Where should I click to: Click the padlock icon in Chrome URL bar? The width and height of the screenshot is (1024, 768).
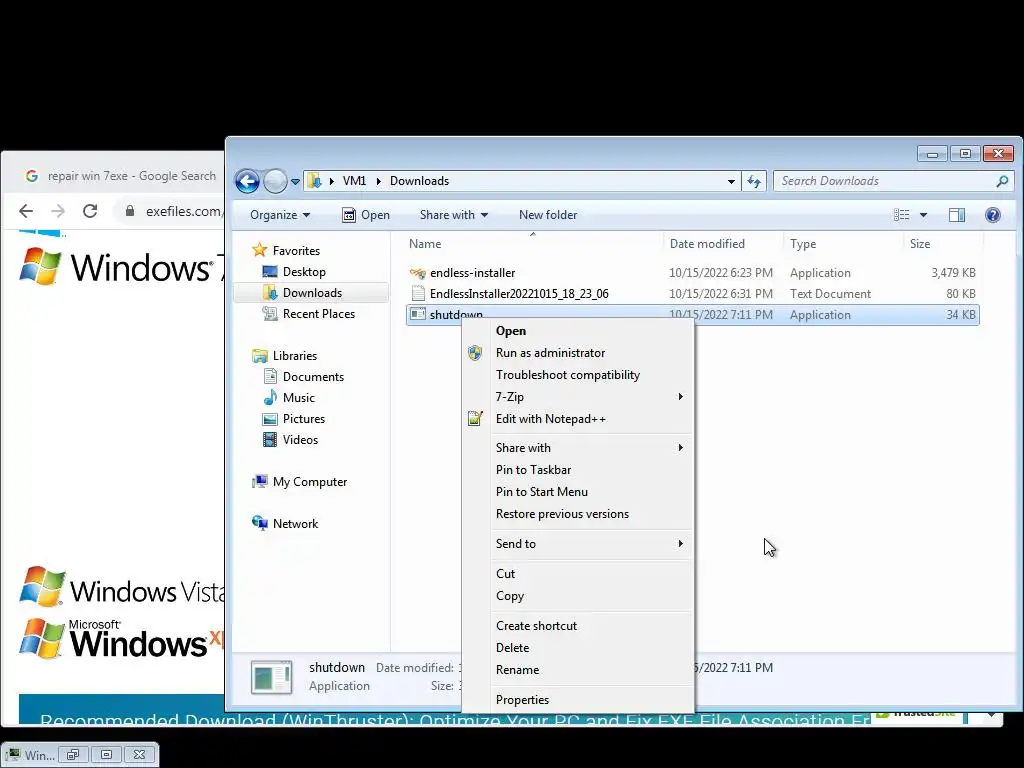coord(130,211)
